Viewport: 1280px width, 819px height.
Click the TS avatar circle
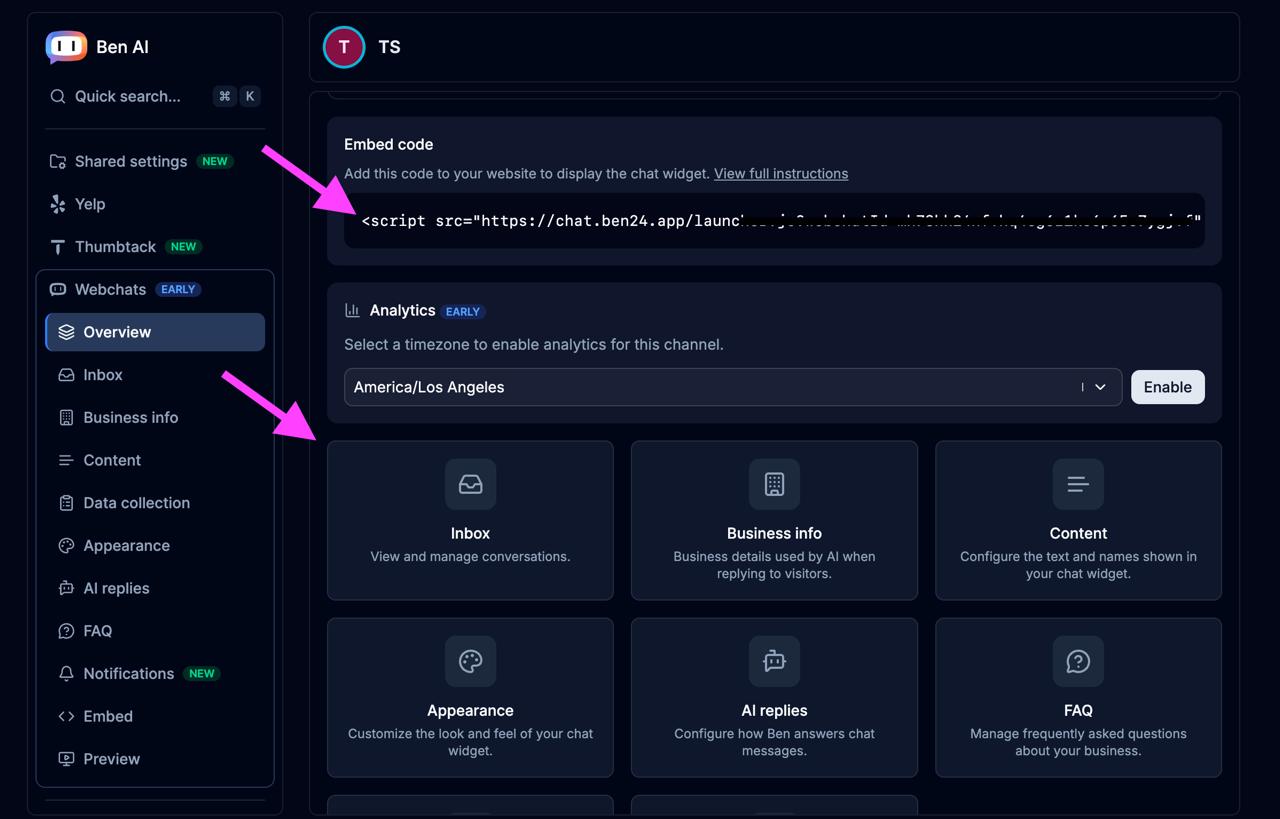344,47
